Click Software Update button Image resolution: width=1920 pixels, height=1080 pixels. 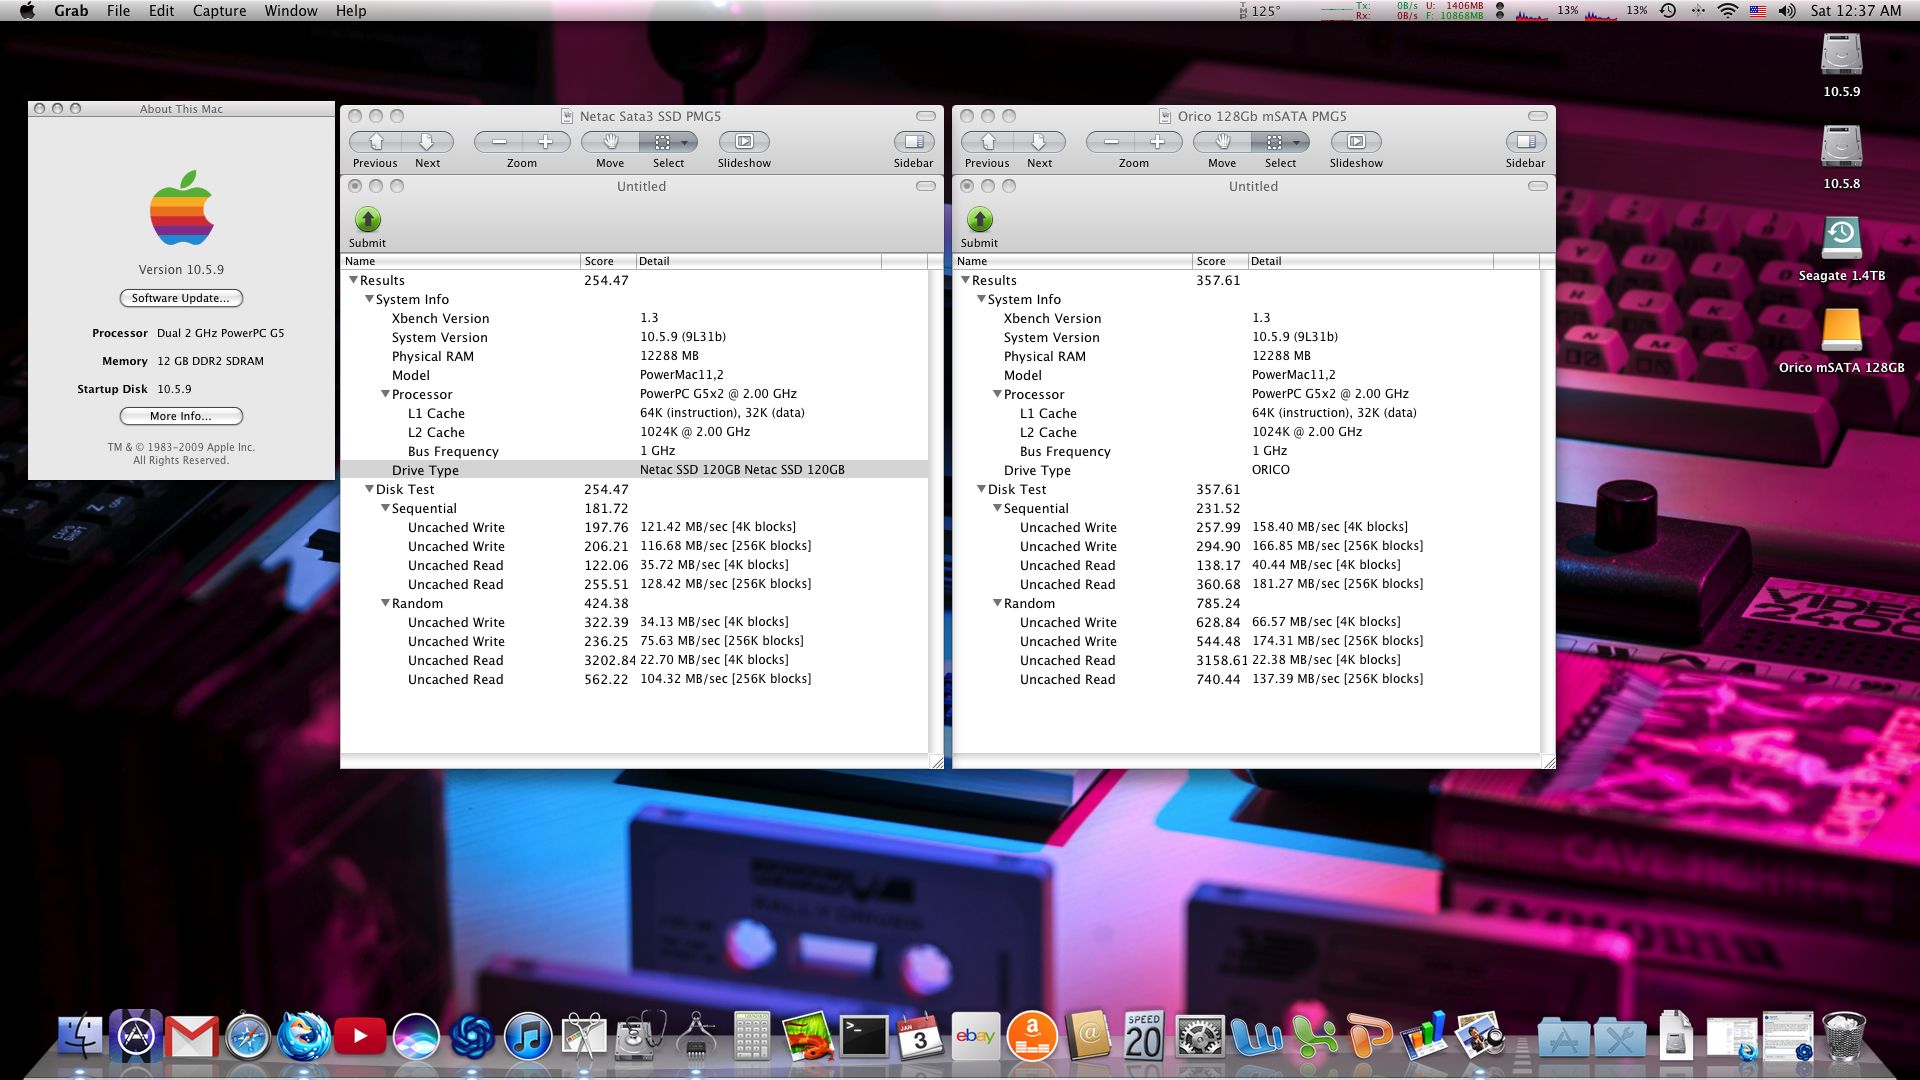click(x=181, y=298)
